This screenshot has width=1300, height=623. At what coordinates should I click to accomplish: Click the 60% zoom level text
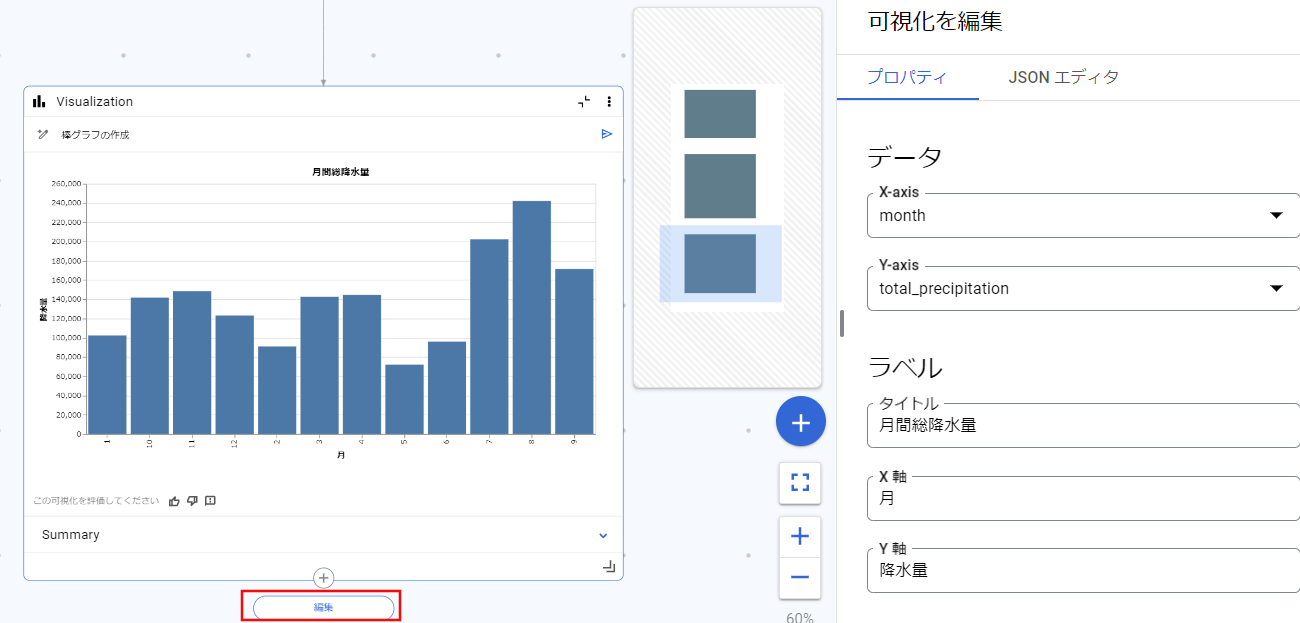800,618
